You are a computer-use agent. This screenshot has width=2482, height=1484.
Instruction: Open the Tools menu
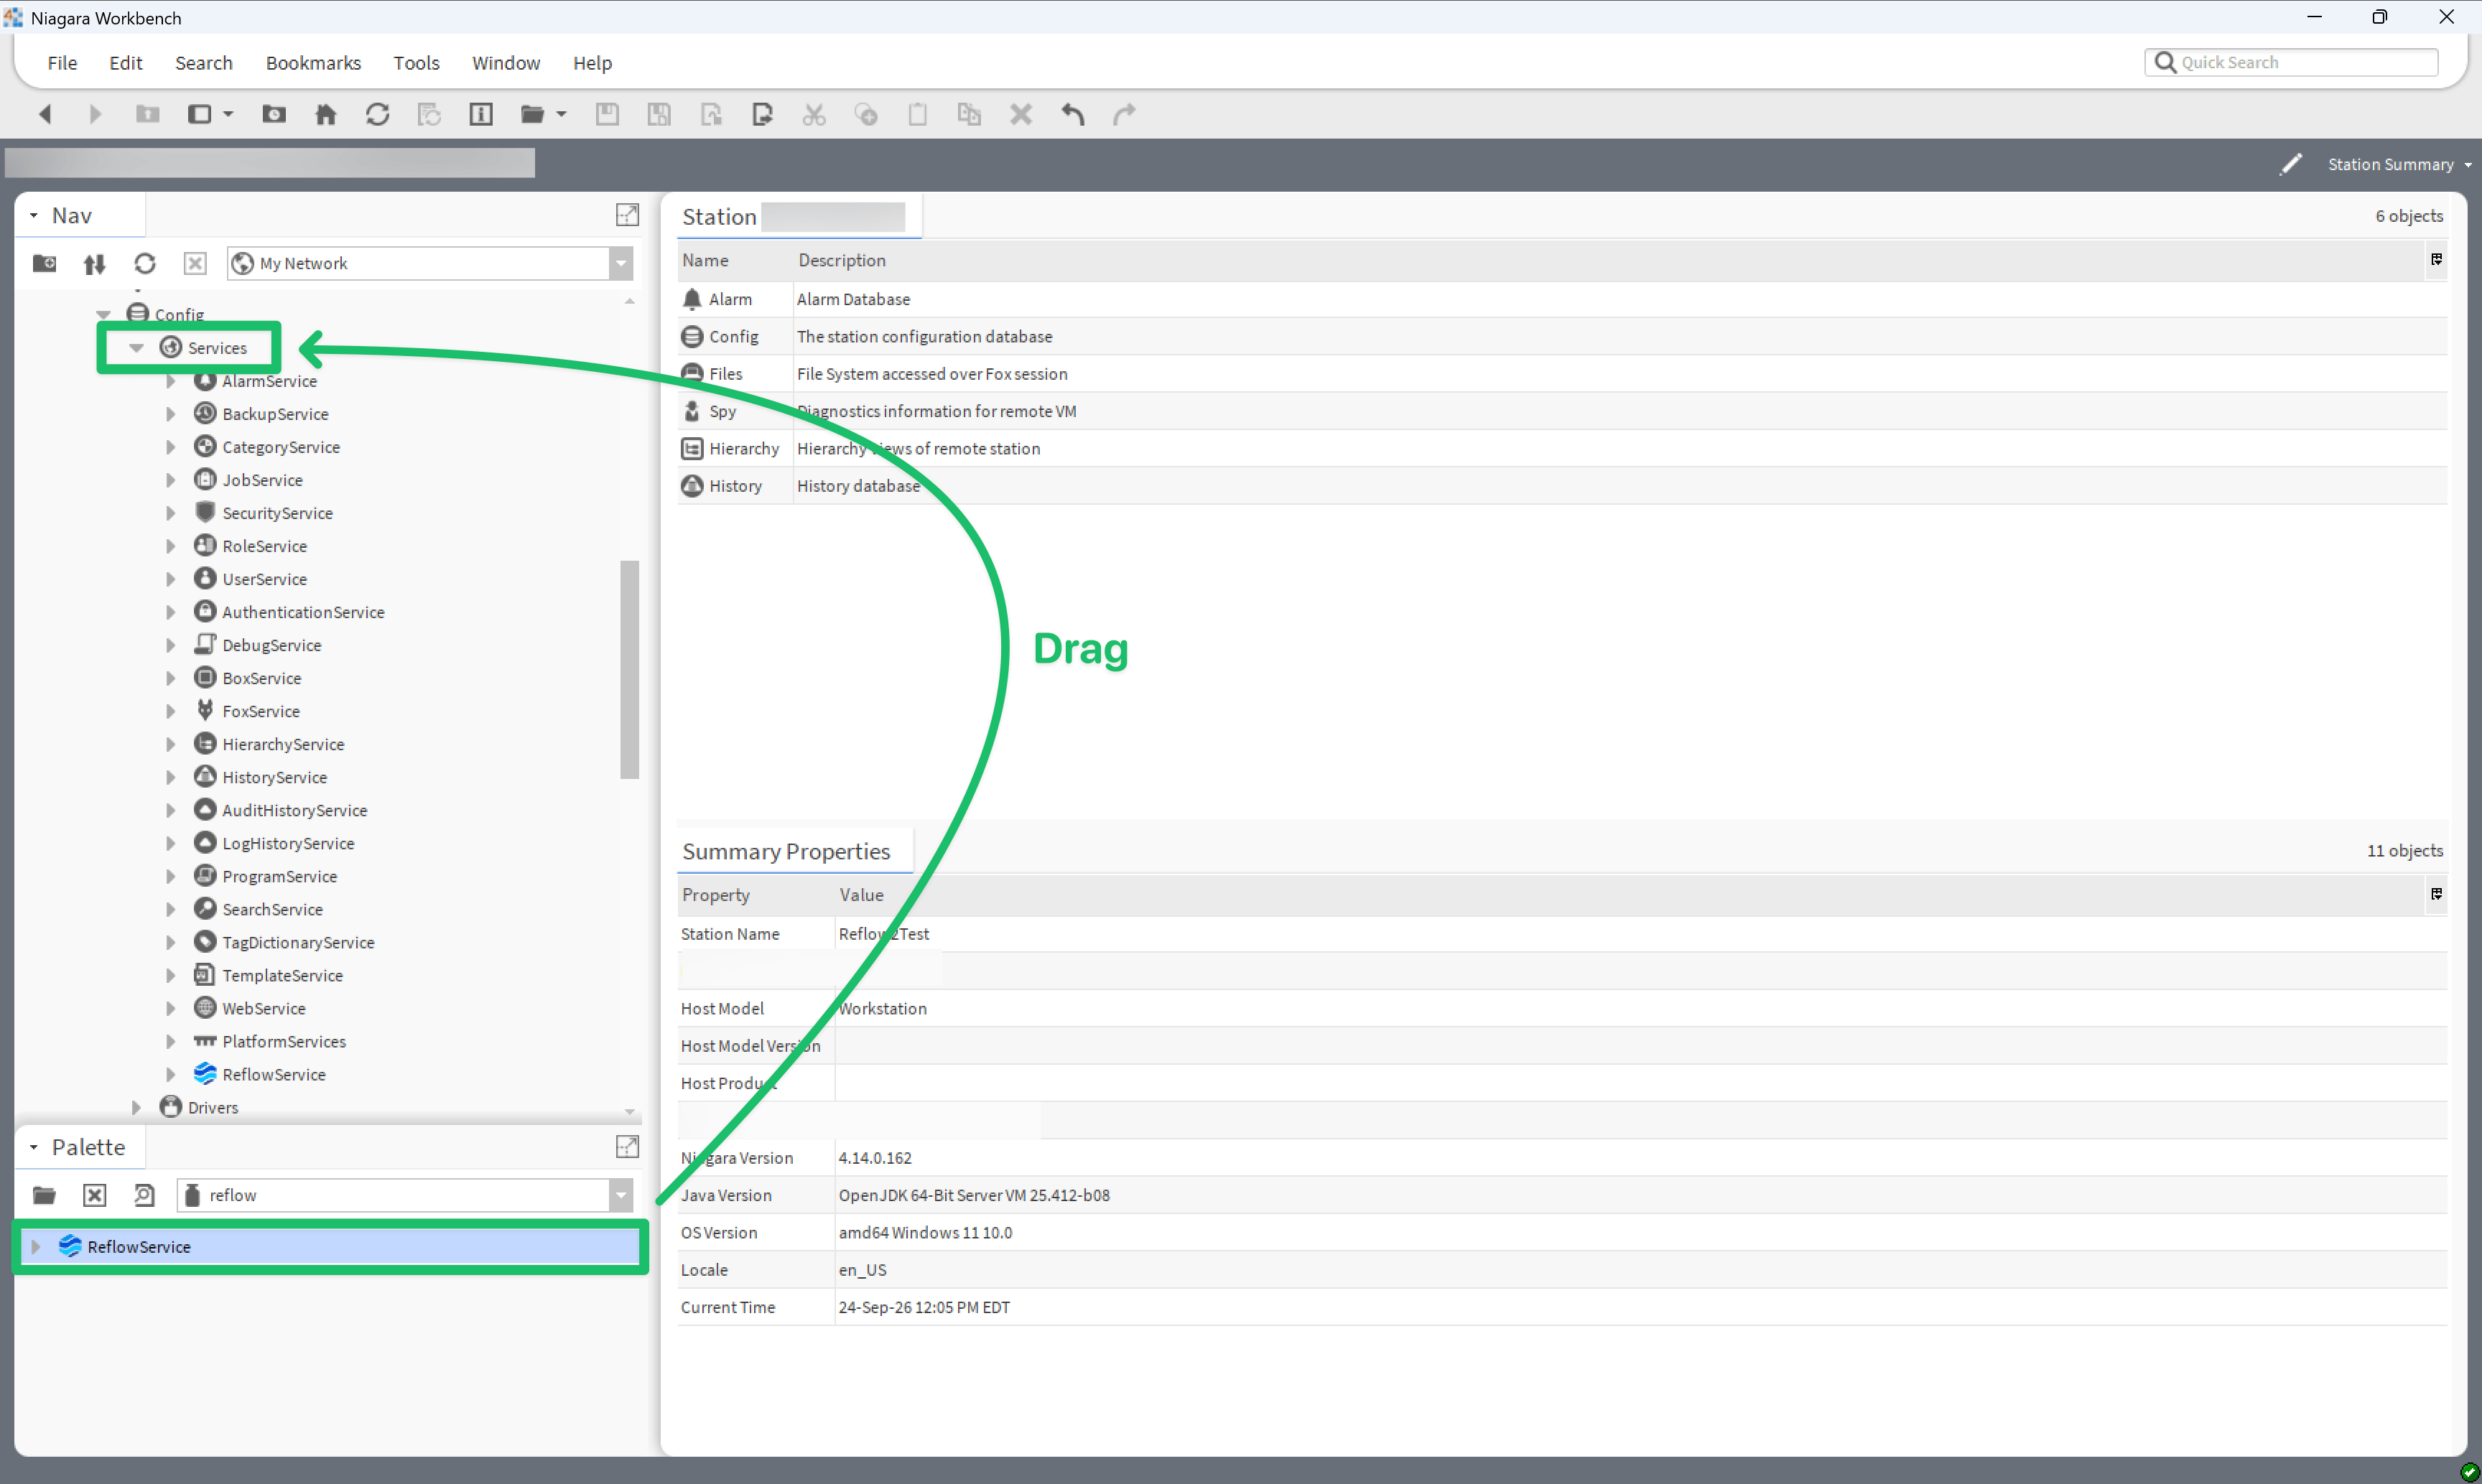tap(416, 63)
